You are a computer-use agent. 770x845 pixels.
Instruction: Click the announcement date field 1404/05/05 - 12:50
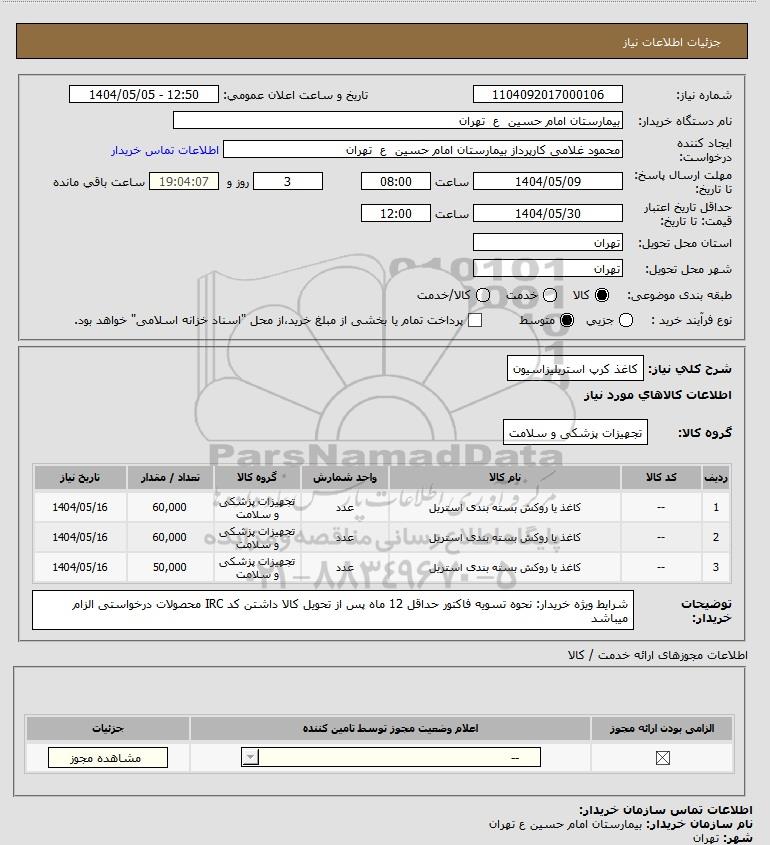tap(144, 94)
